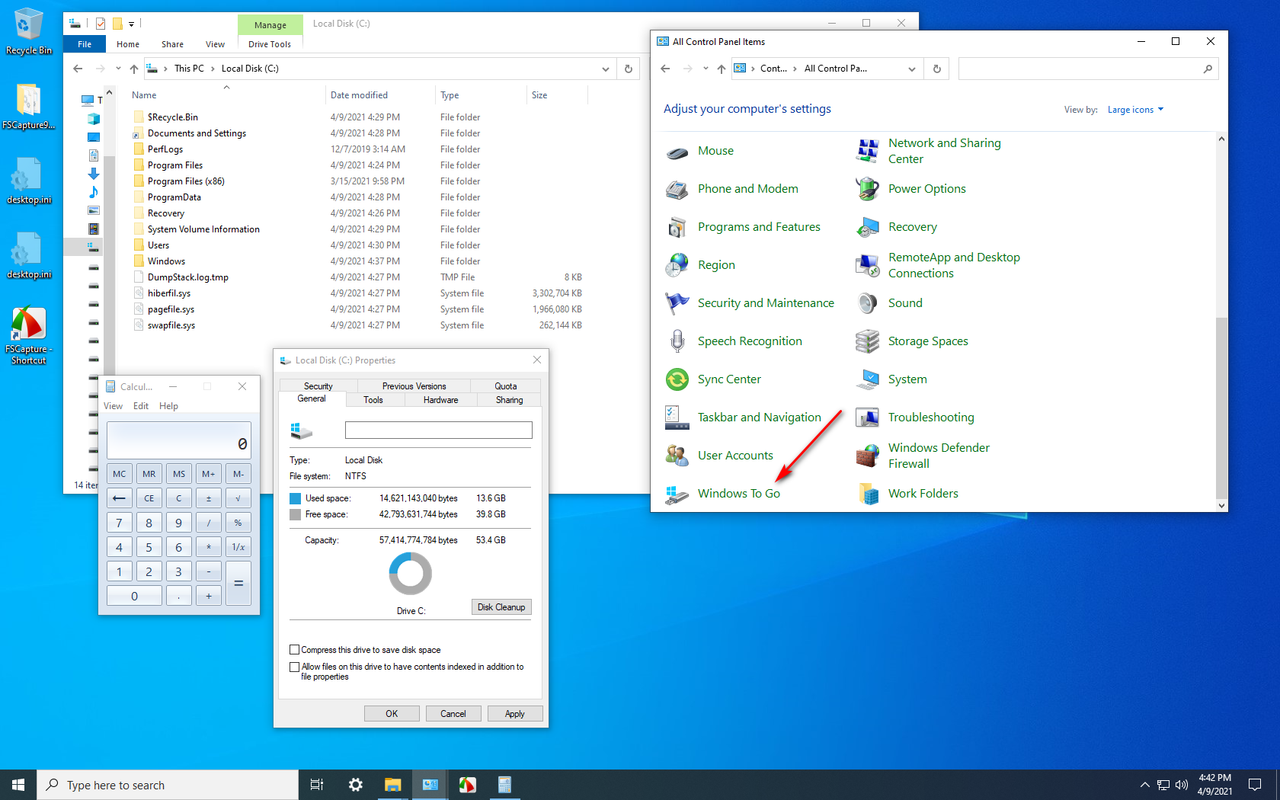The height and width of the screenshot is (800, 1280).
Task: Switch to the Hardware tab
Action: pos(441,400)
